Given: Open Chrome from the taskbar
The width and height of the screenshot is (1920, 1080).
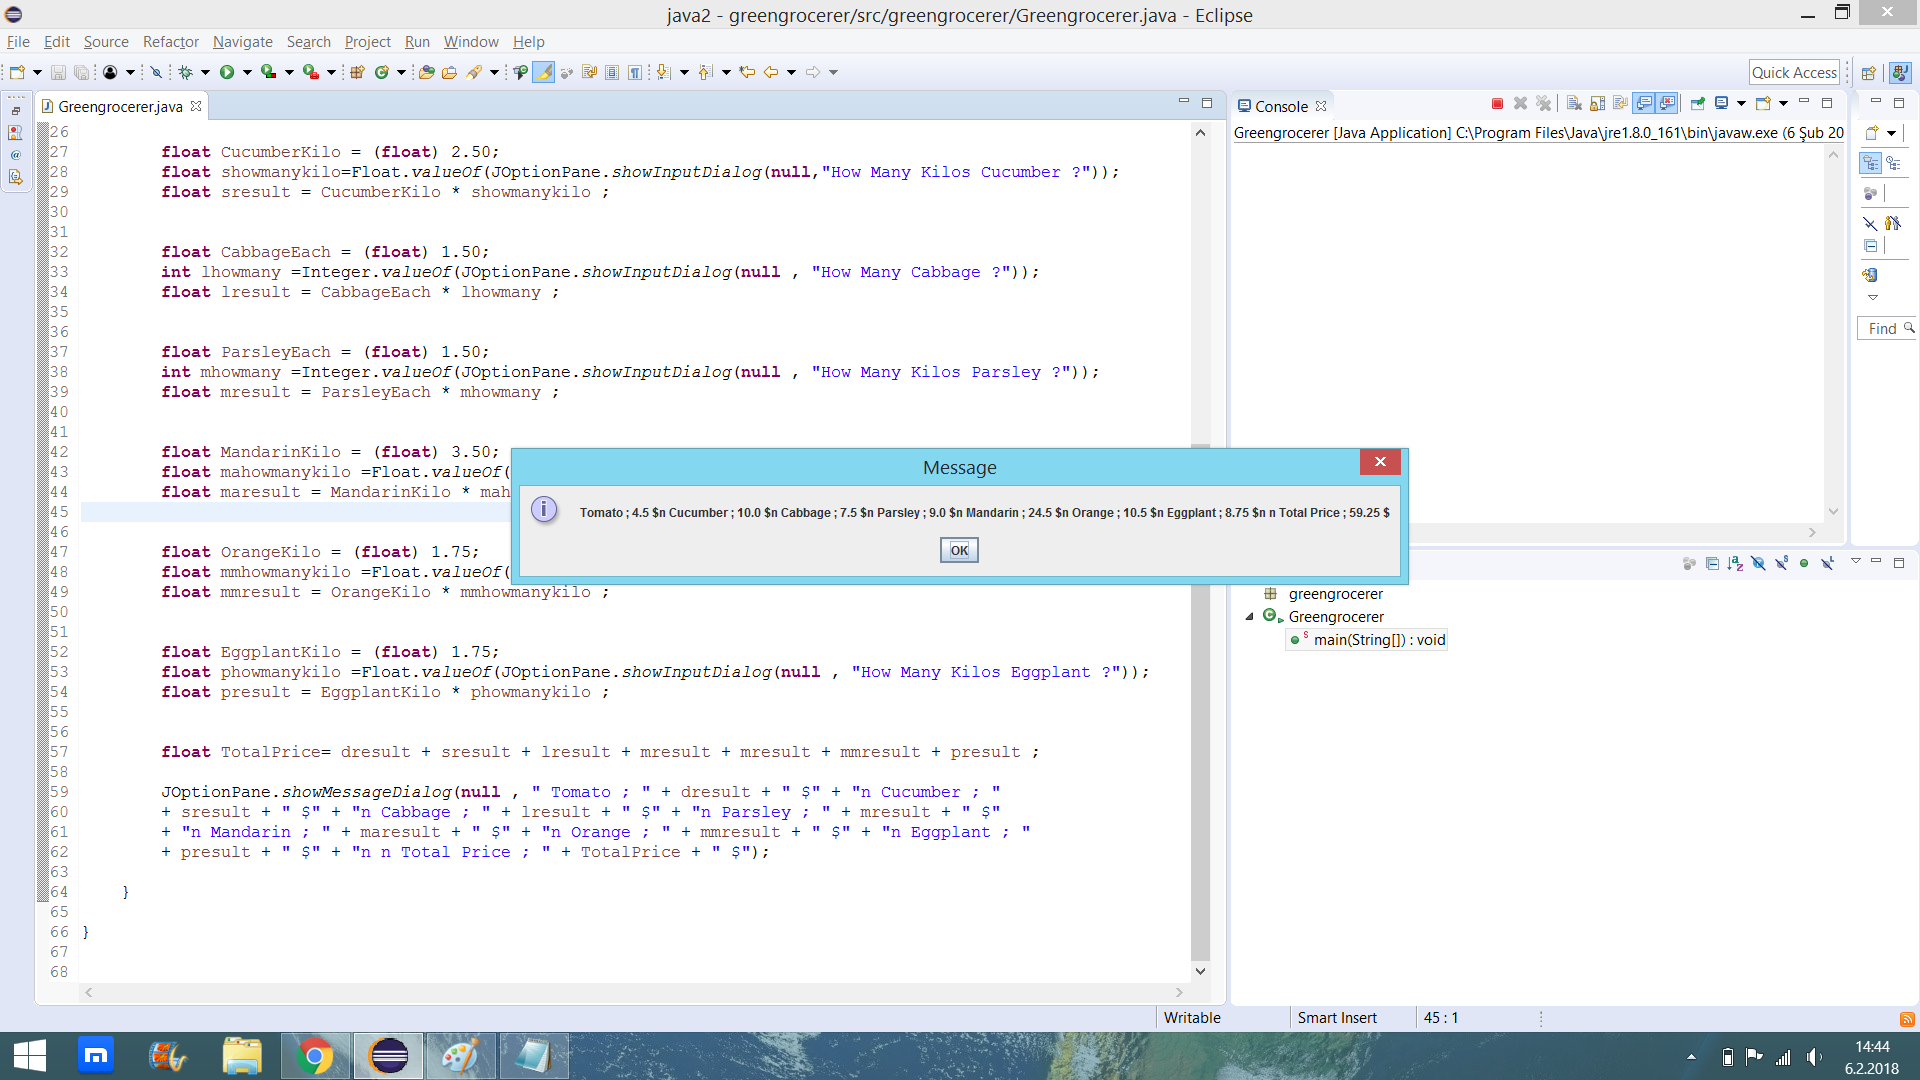Looking at the screenshot, I should pyautogui.click(x=315, y=1056).
